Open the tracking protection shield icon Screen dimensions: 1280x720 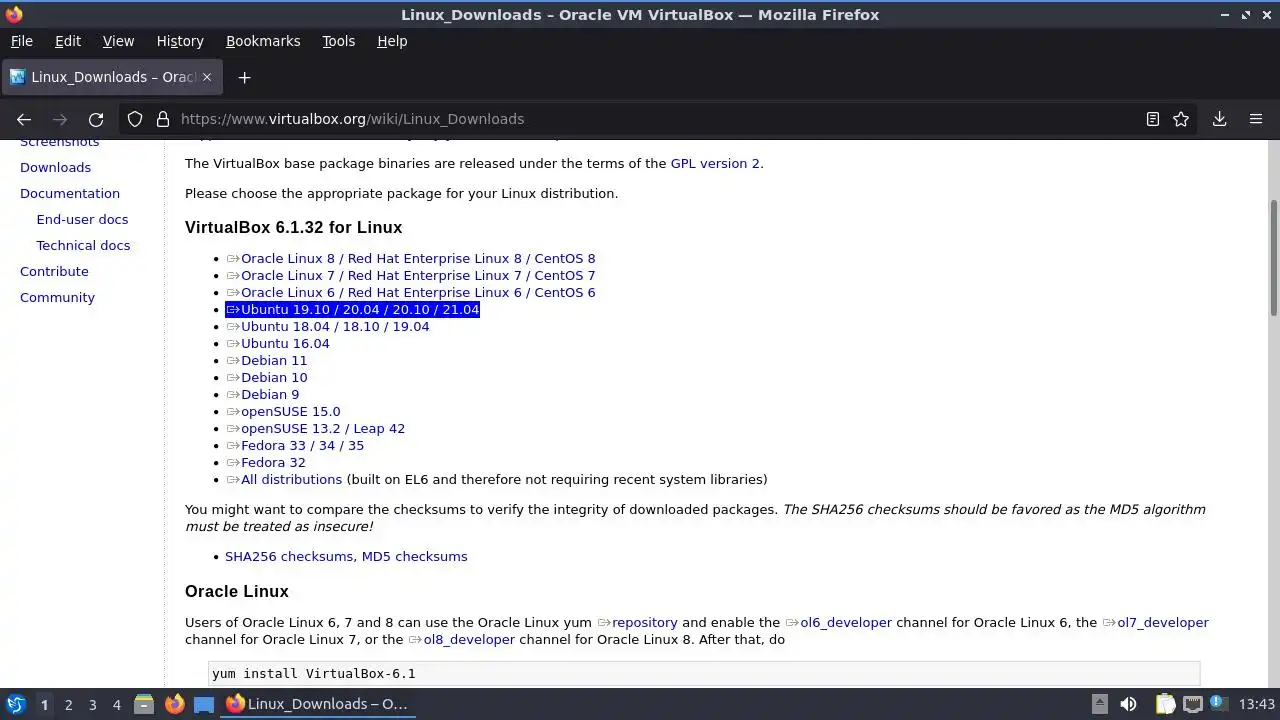click(135, 119)
